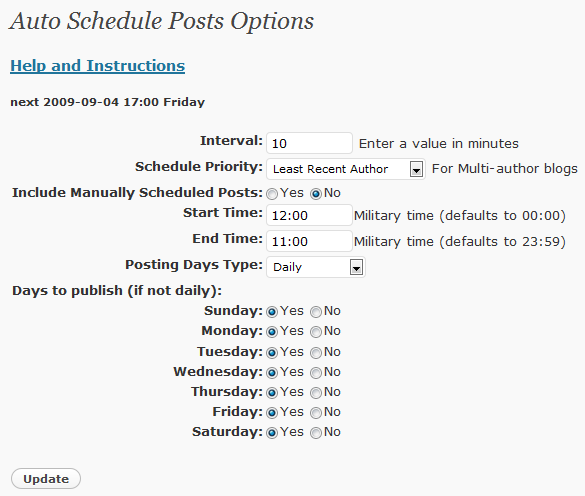Select Yes radio for Wednesday
The width and height of the screenshot is (585, 496).
pyautogui.click(x=272, y=372)
